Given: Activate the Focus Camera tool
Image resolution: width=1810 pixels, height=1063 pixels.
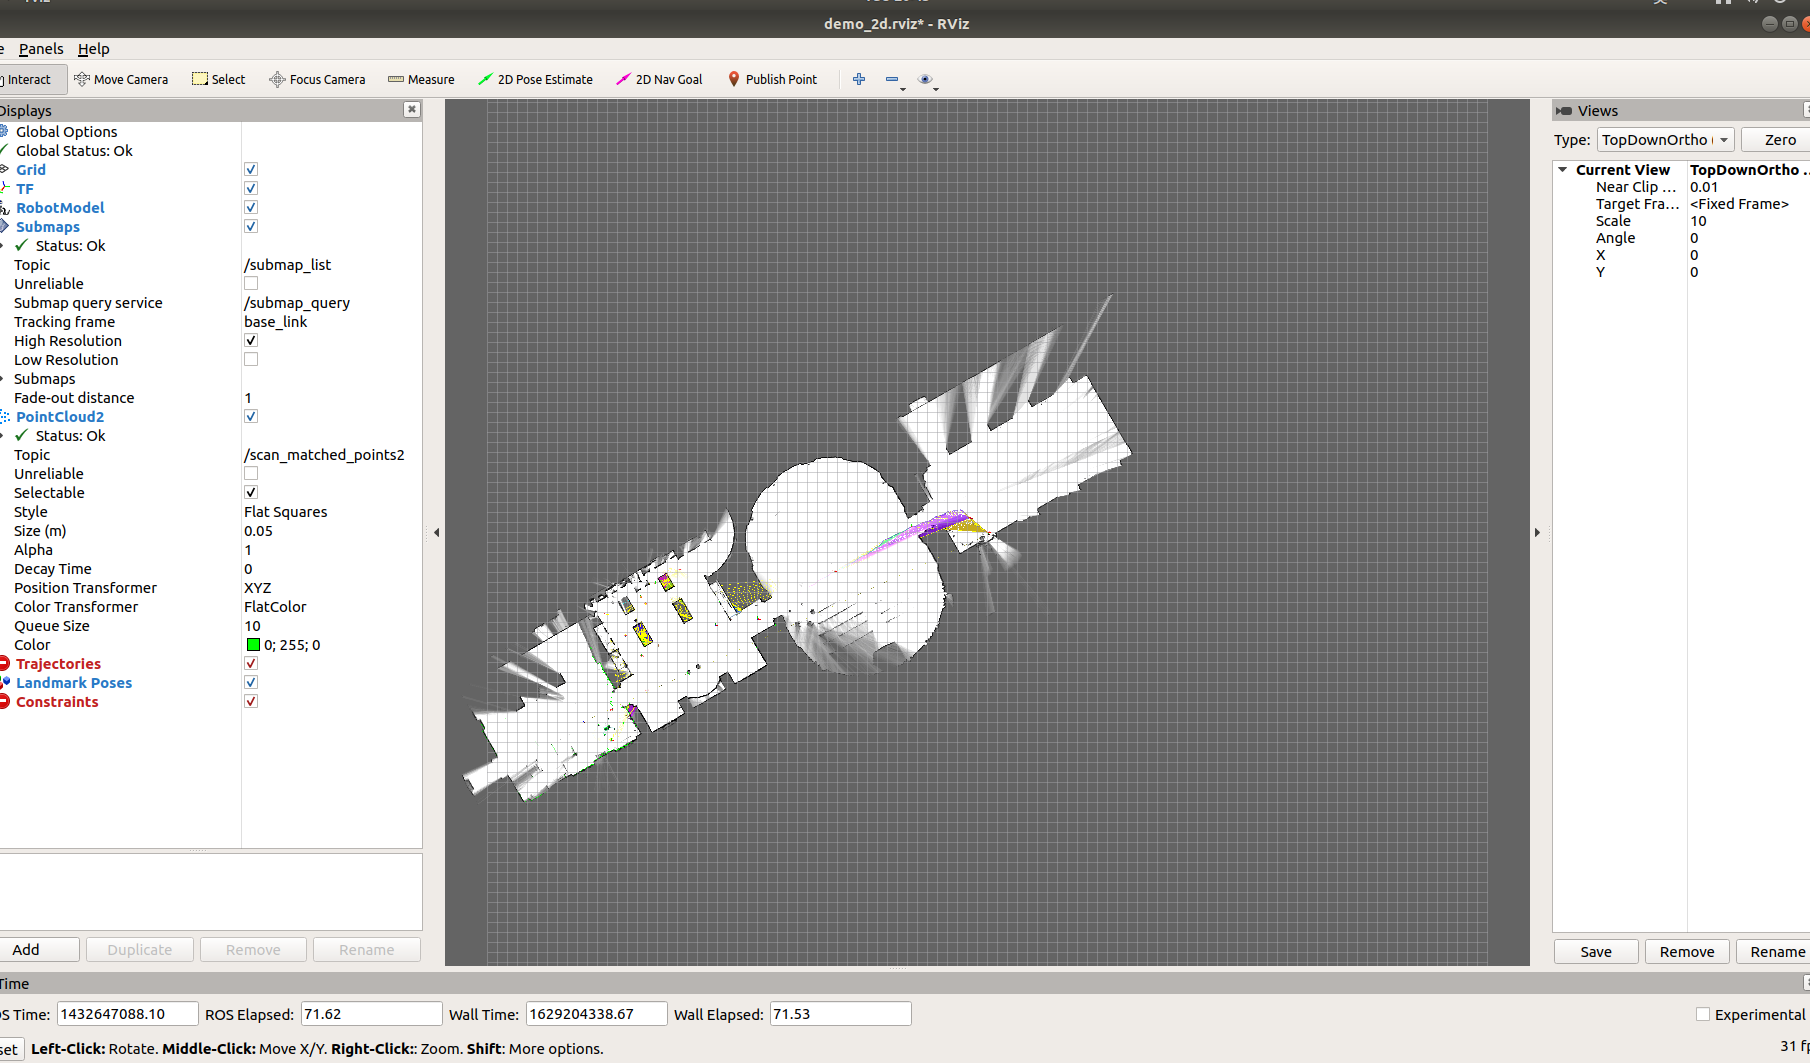Looking at the screenshot, I should 317,79.
